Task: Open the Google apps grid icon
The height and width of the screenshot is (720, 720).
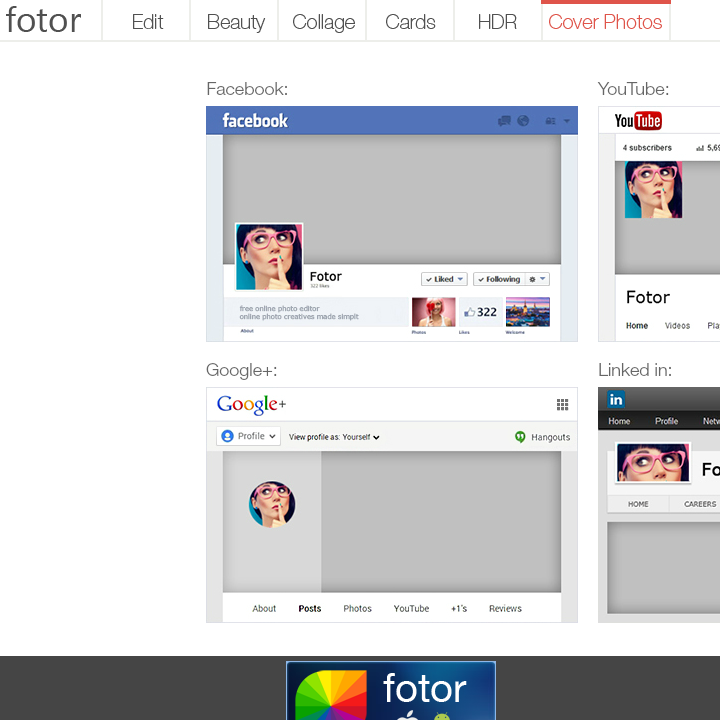Action: (562, 405)
